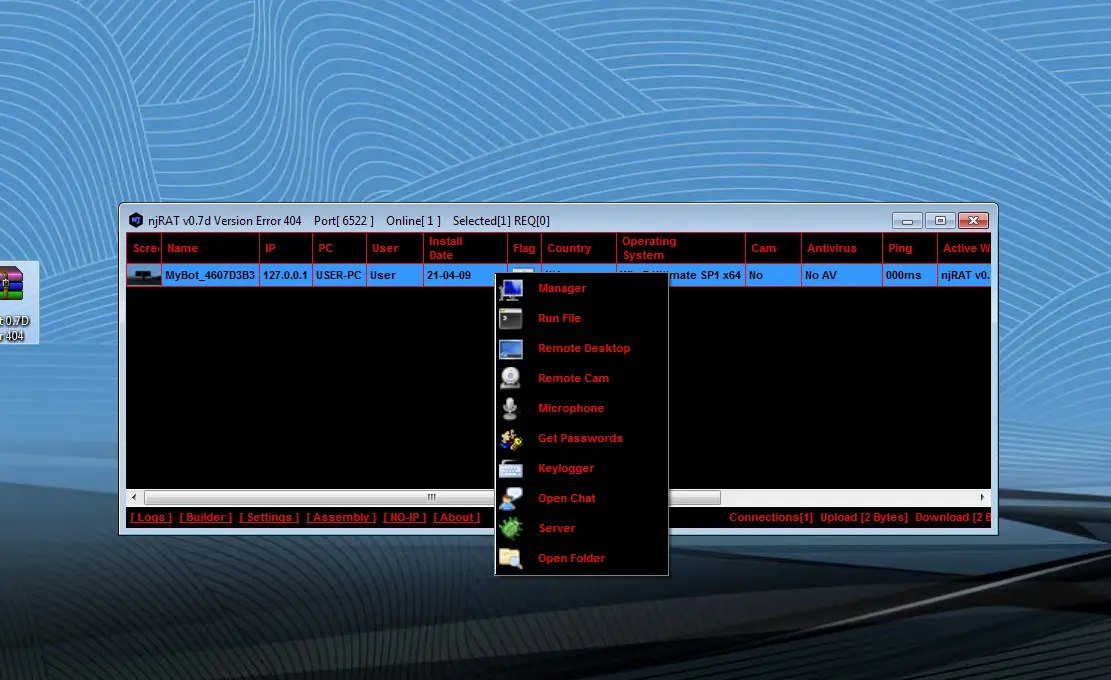Click the Open Chat icon
The image size is (1111, 680).
point(512,498)
